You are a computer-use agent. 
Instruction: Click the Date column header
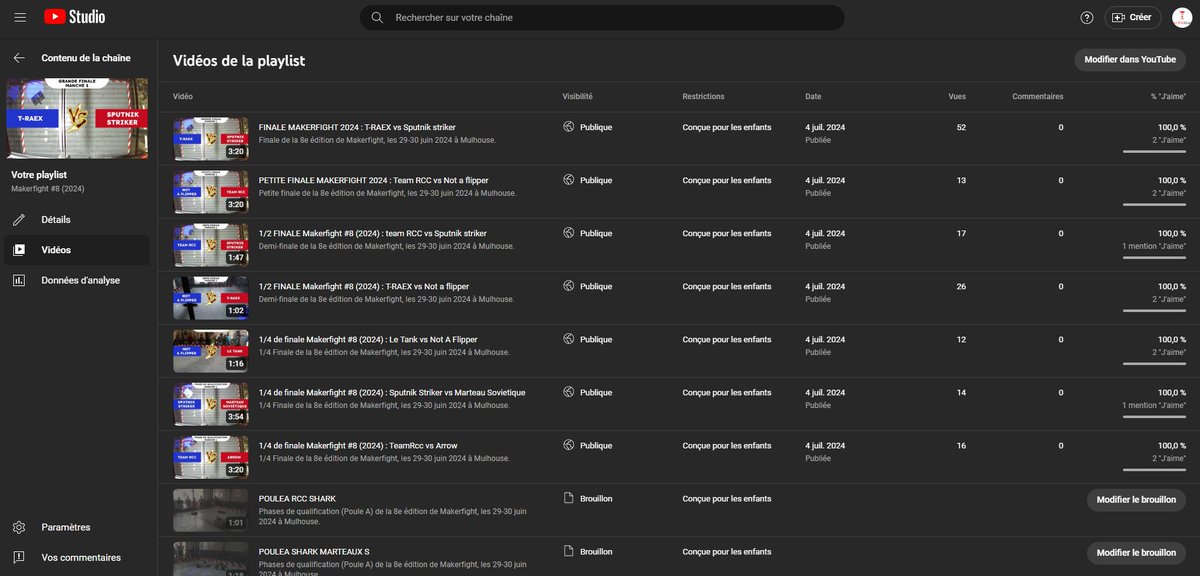813,96
